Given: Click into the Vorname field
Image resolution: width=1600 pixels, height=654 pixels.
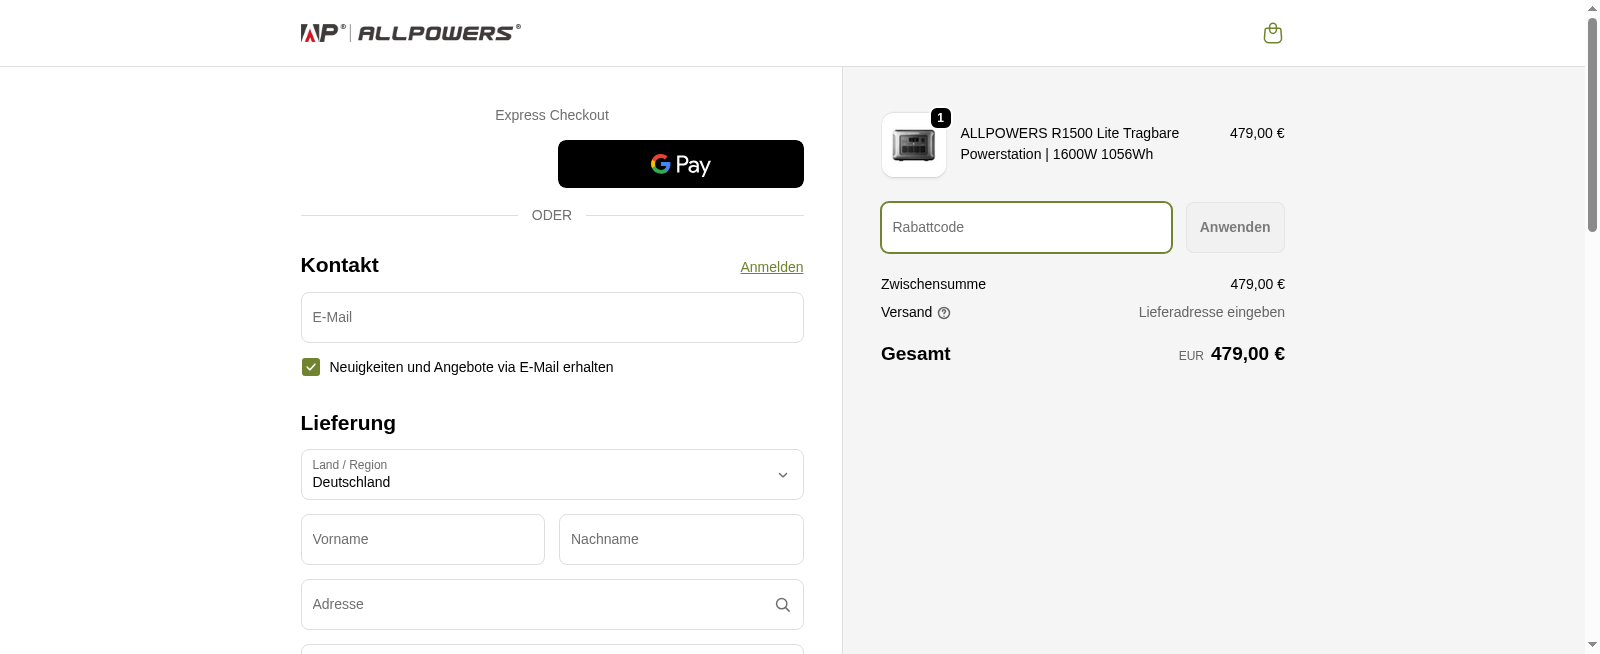Looking at the screenshot, I should coord(423,539).
